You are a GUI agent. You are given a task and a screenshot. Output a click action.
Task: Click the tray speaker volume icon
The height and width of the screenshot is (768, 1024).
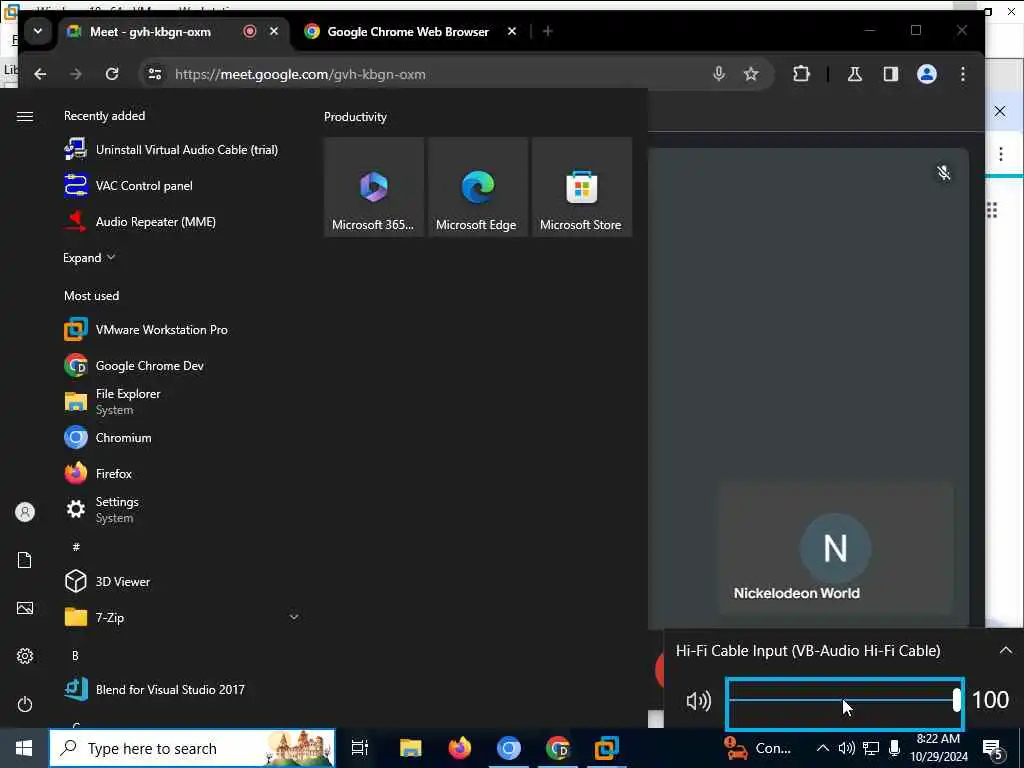pos(846,748)
